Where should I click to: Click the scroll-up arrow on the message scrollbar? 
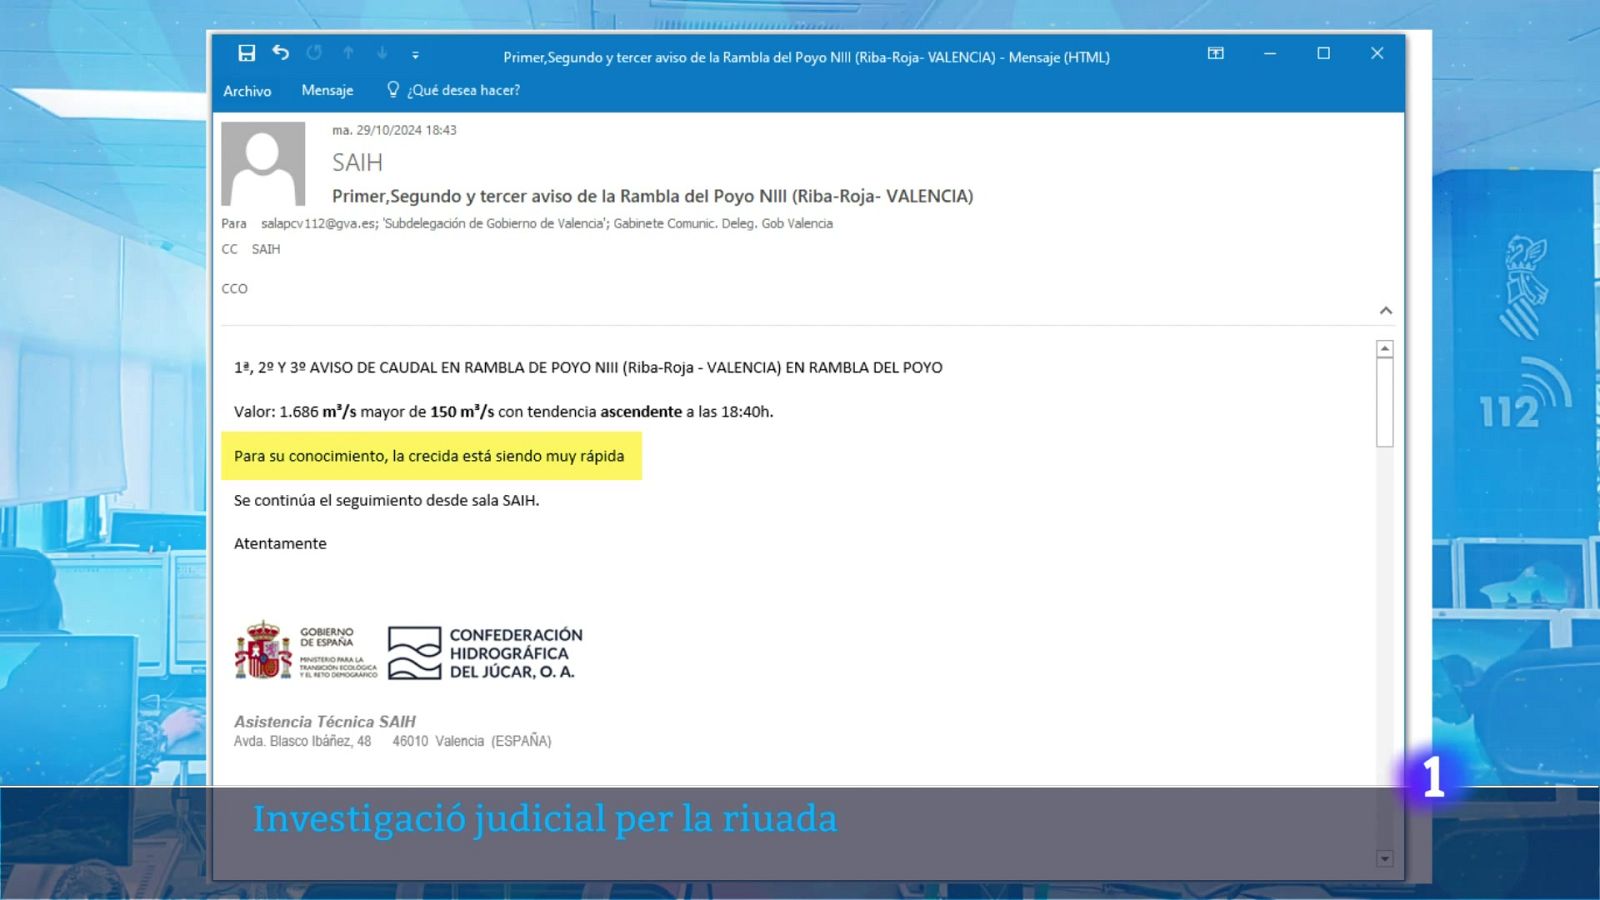pyautogui.click(x=1385, y=348)
